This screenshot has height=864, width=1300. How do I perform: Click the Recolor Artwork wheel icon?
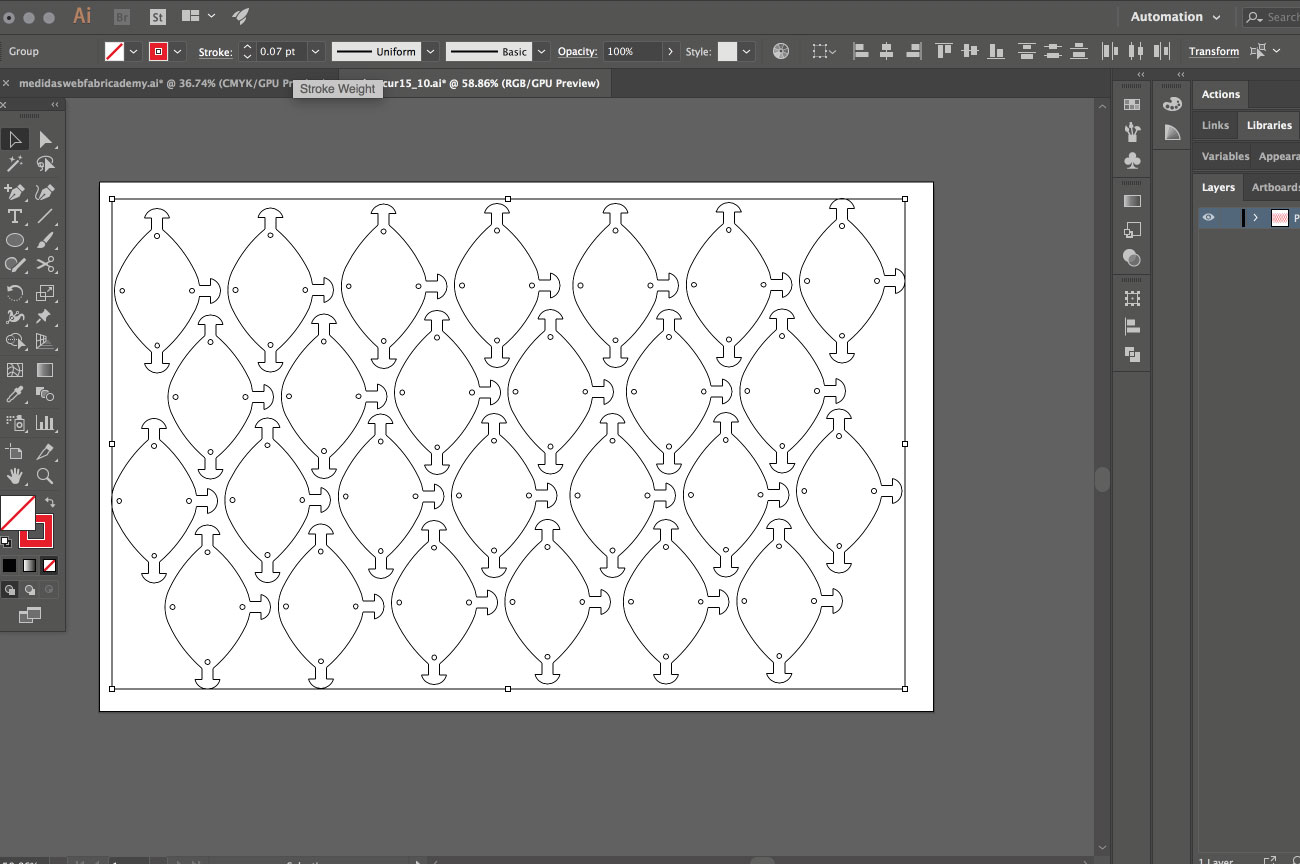click(x=781, y=51)
